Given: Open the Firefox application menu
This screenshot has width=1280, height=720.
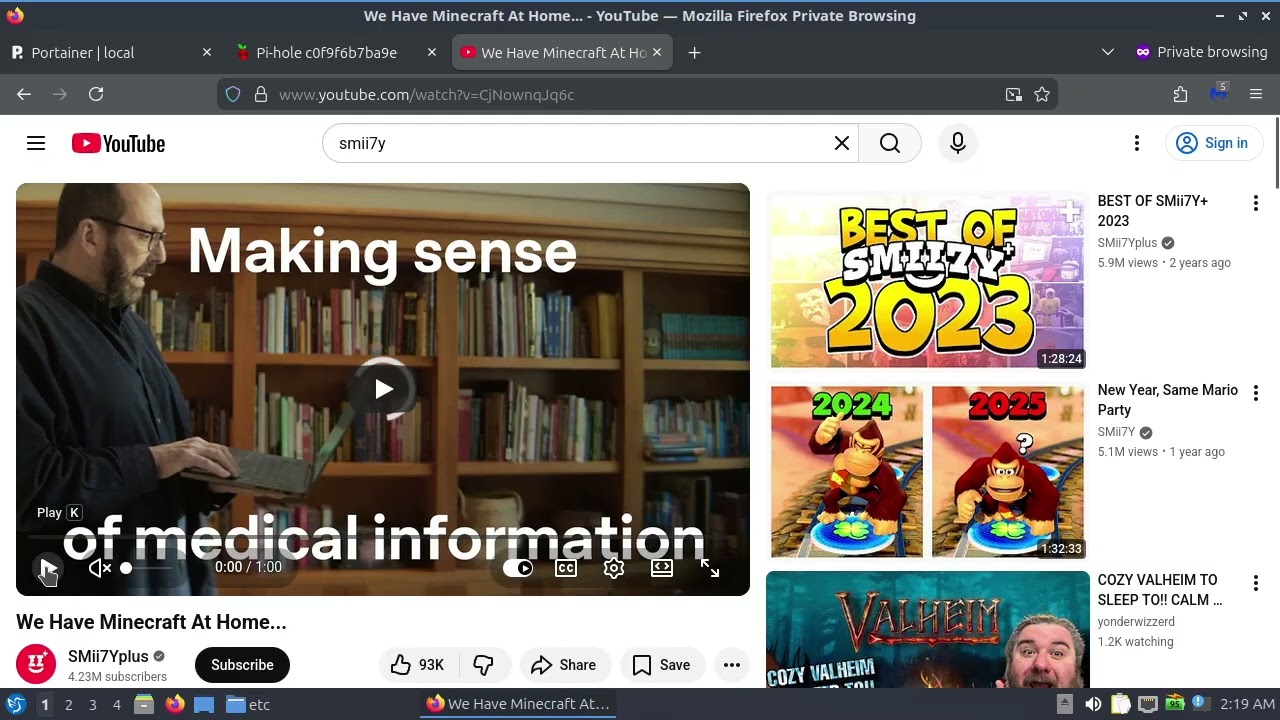Looking at the screenshot, I should 1256,94.
